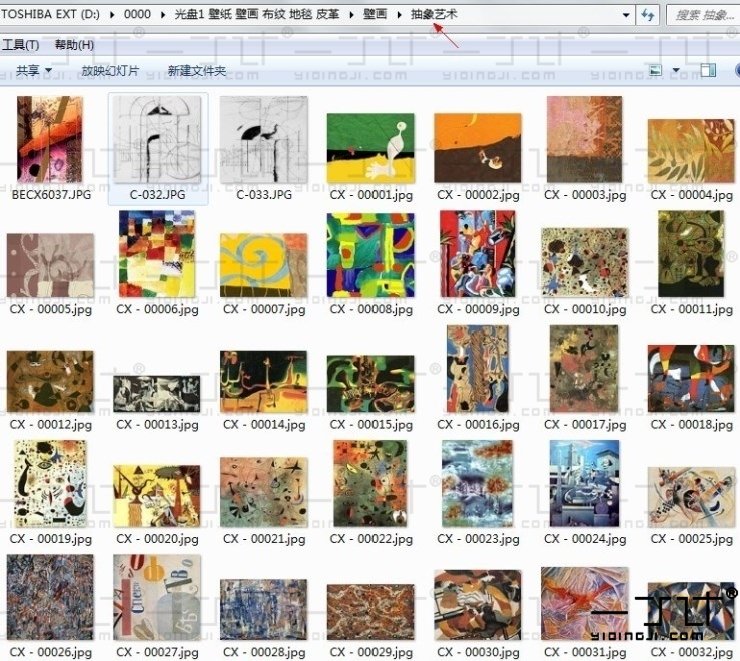Select thumbnail CX - 00008.jpg
The height and width of the screenshot is (661, 740).
click(370, 255)
